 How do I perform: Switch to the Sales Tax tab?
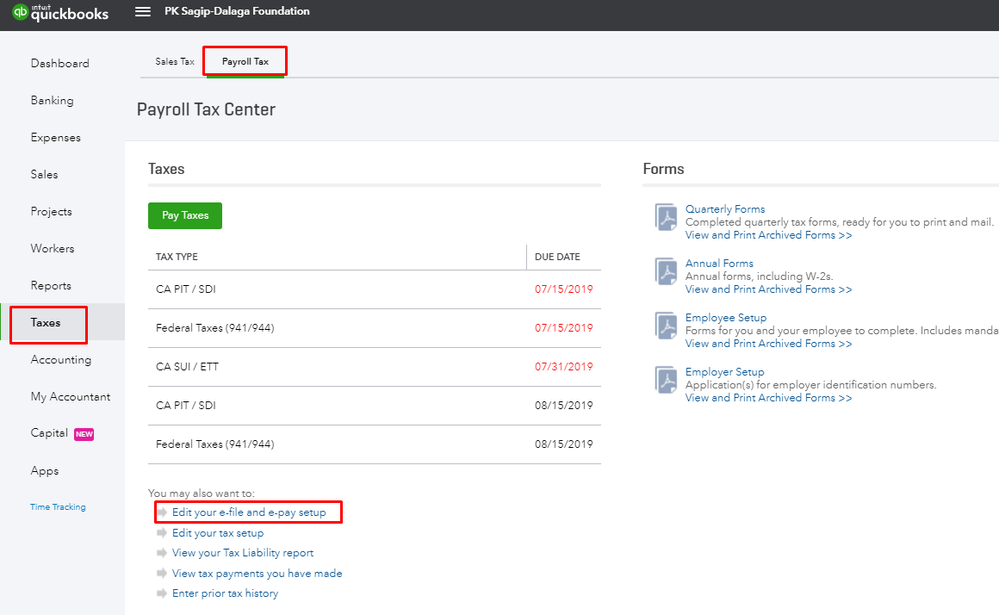point(175,62)
